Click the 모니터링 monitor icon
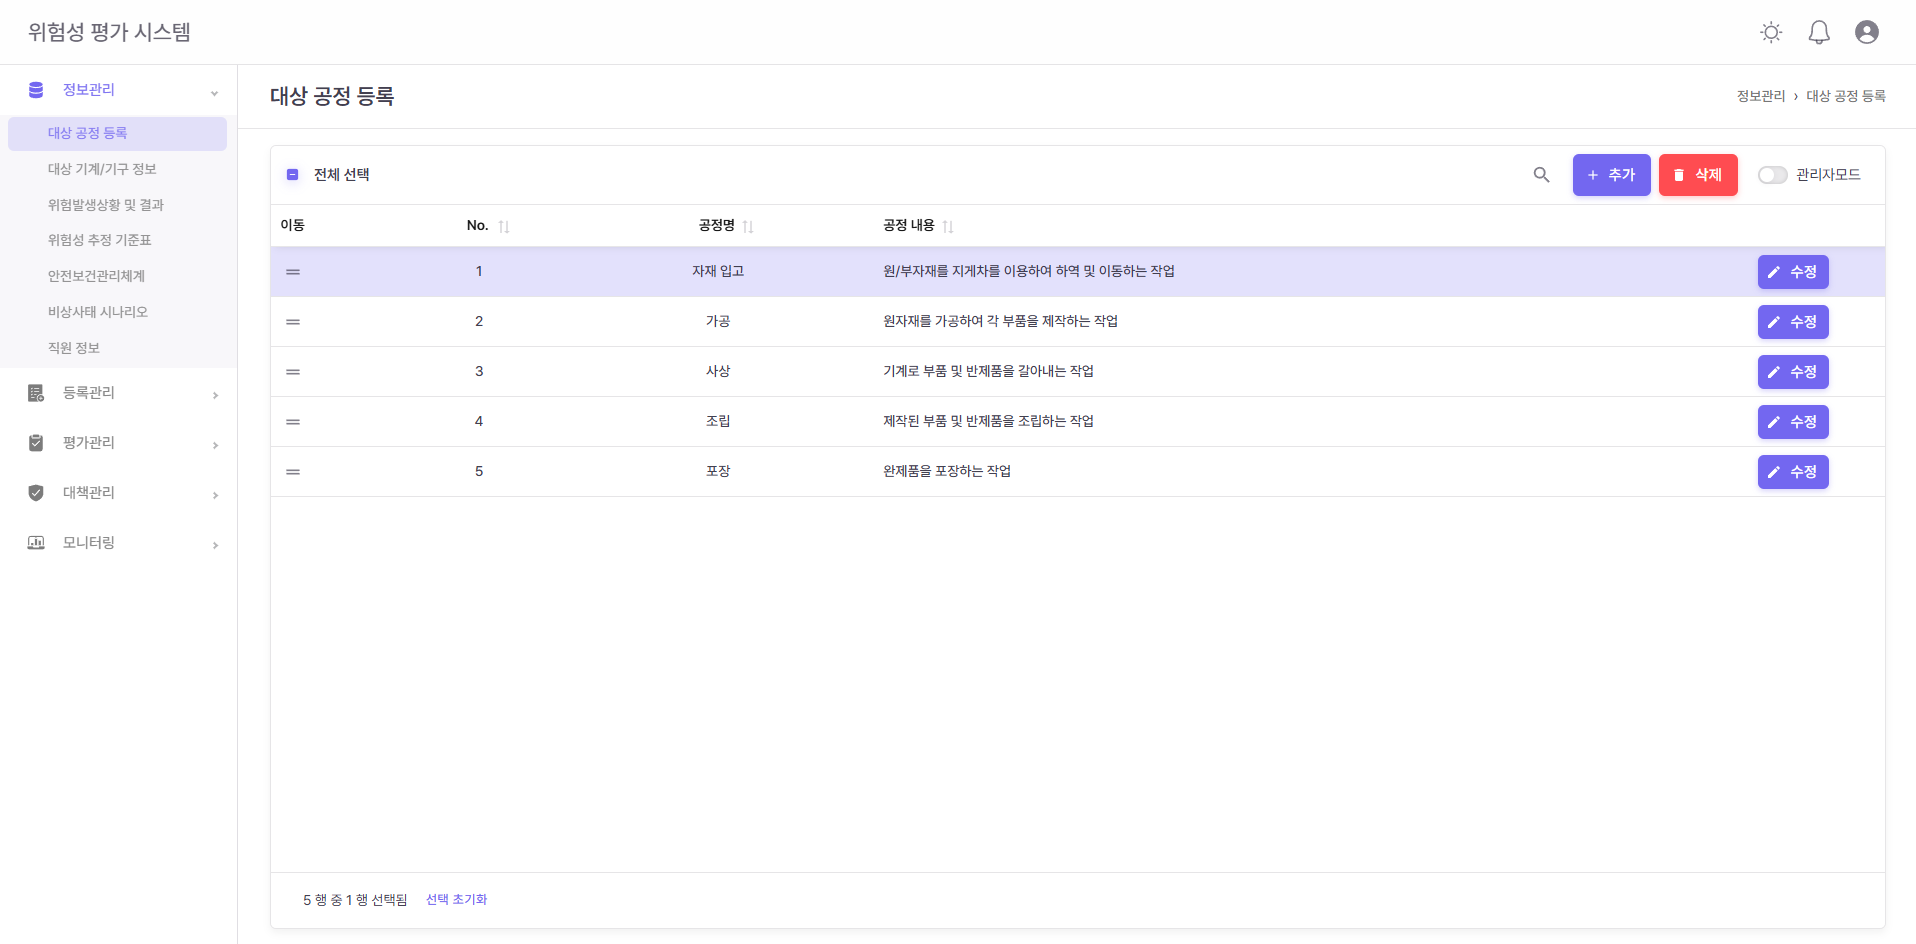This screenshot has width=1916, height=944. (36, 543)
